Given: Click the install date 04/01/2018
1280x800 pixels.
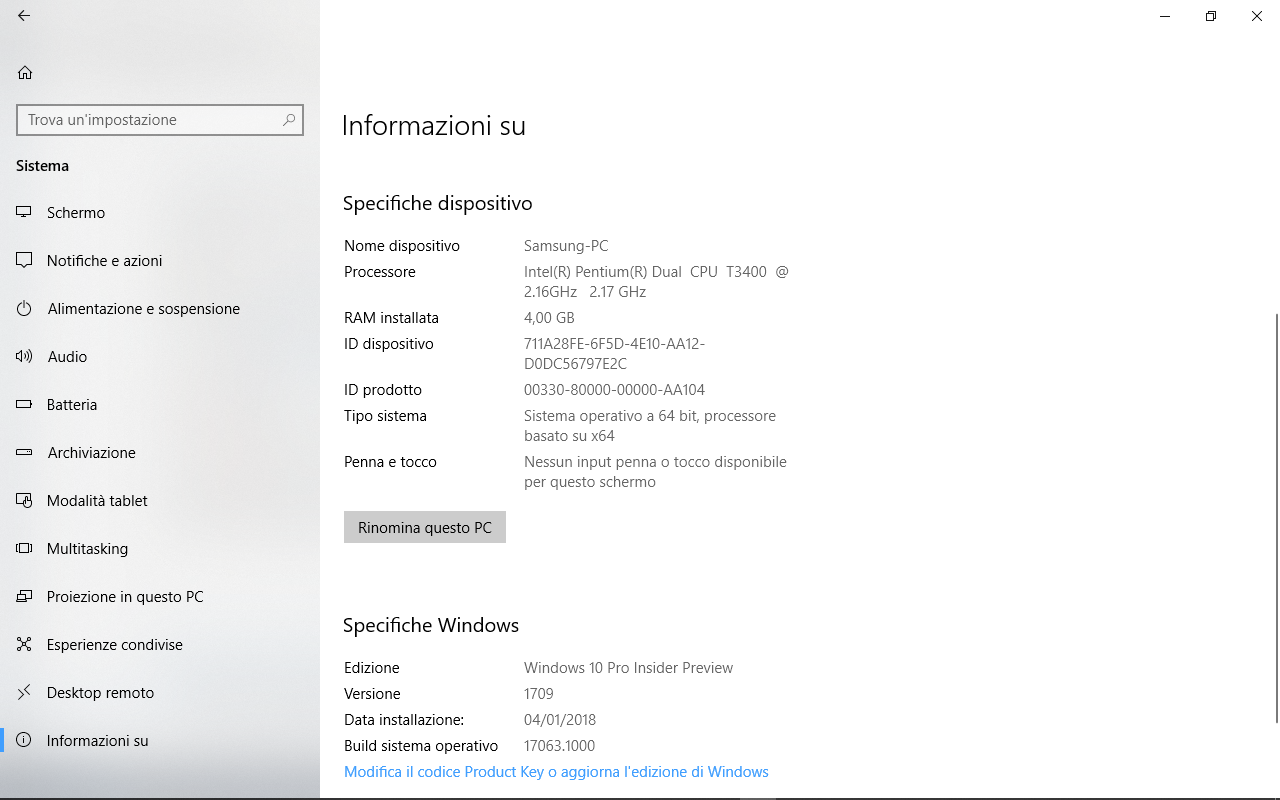Looking at the screenshot, I should click(x=560, y=720).
